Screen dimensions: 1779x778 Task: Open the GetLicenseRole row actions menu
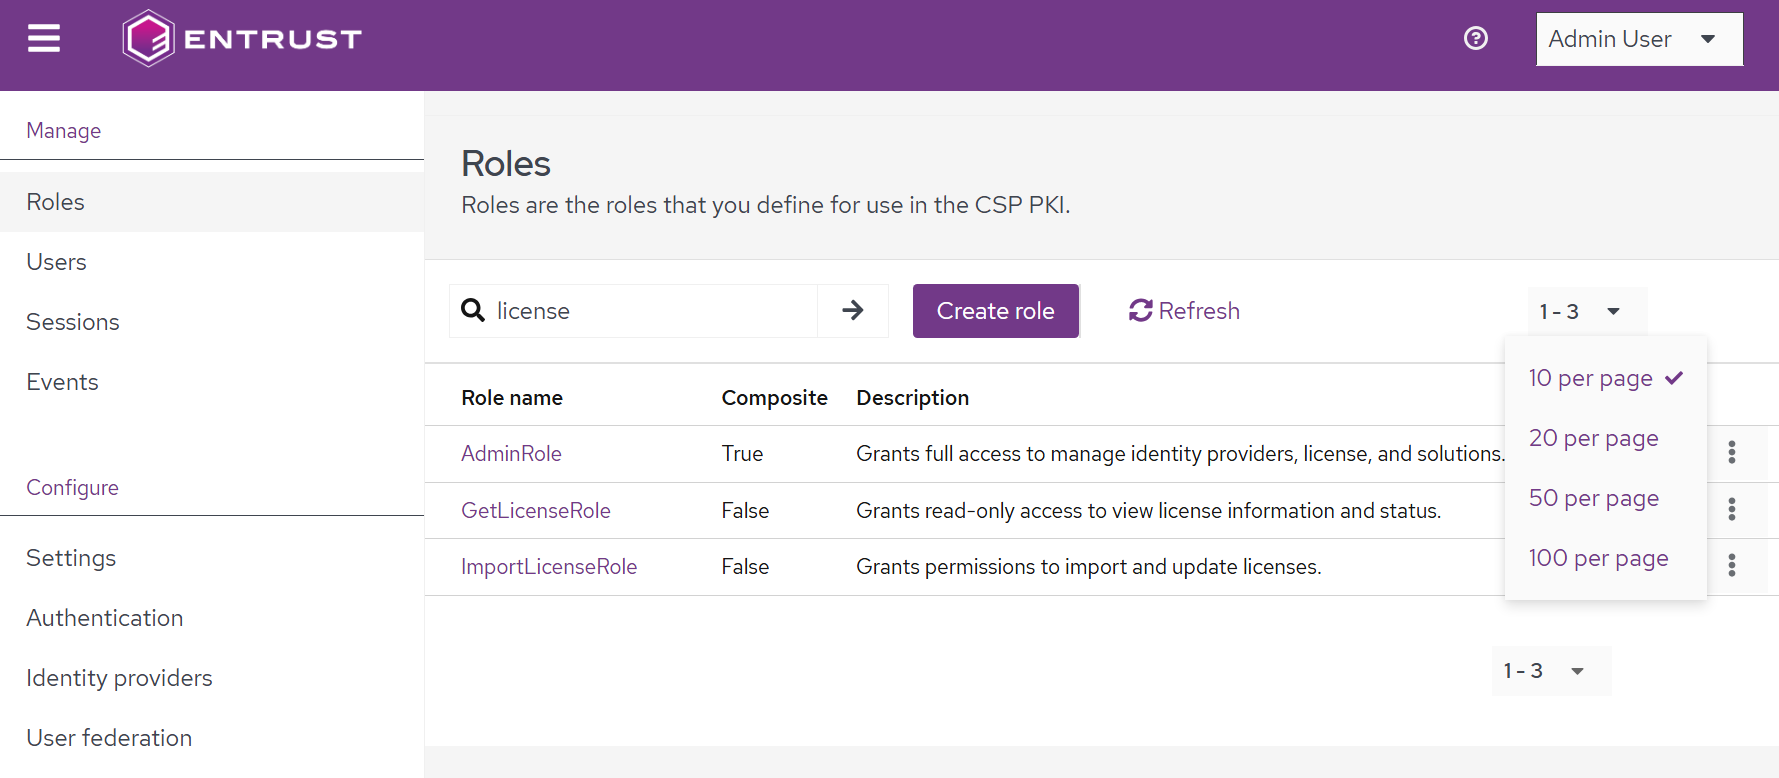coord(1731,510)
